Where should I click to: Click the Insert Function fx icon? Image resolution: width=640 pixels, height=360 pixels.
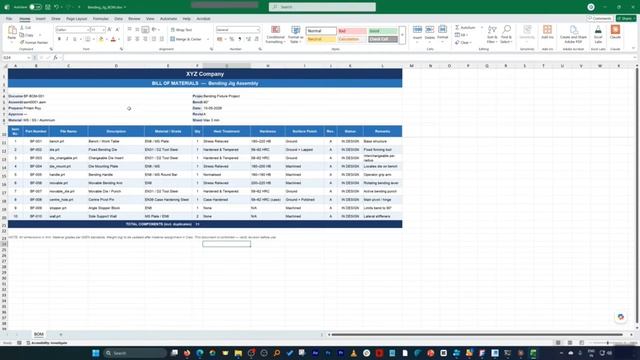56,58
